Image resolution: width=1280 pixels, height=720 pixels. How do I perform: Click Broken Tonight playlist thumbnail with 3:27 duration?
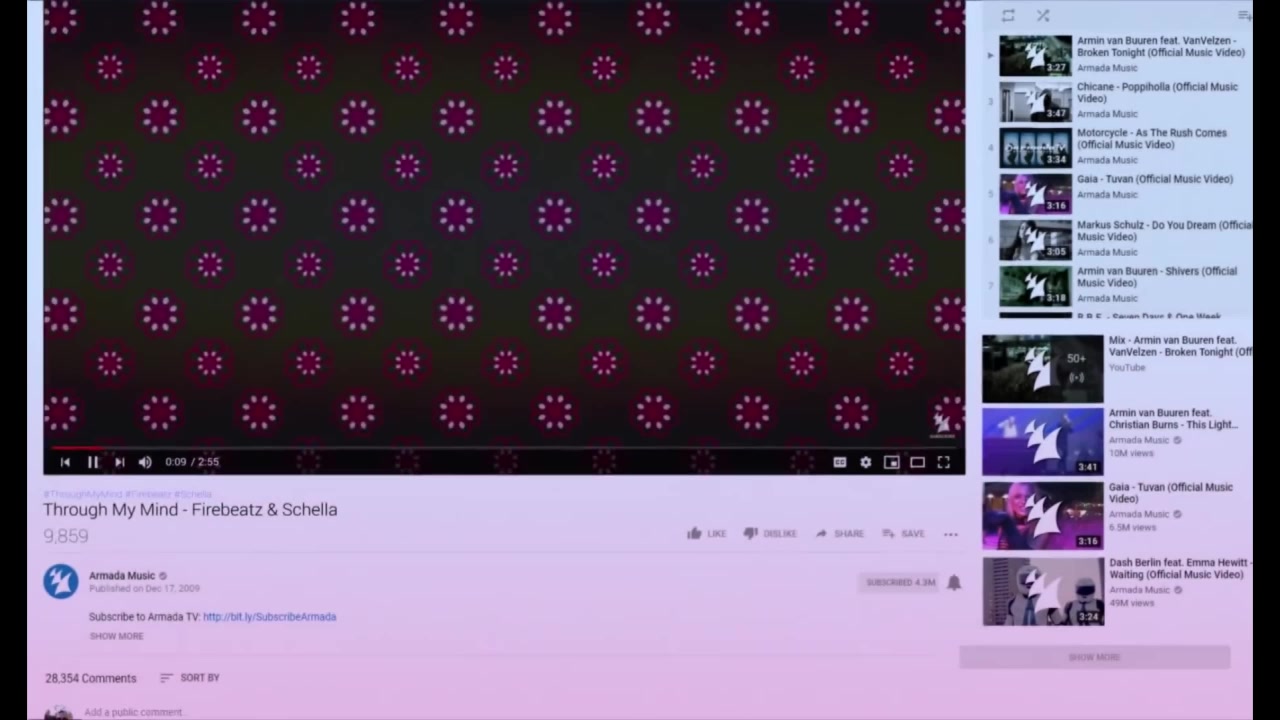(1036, 55)
